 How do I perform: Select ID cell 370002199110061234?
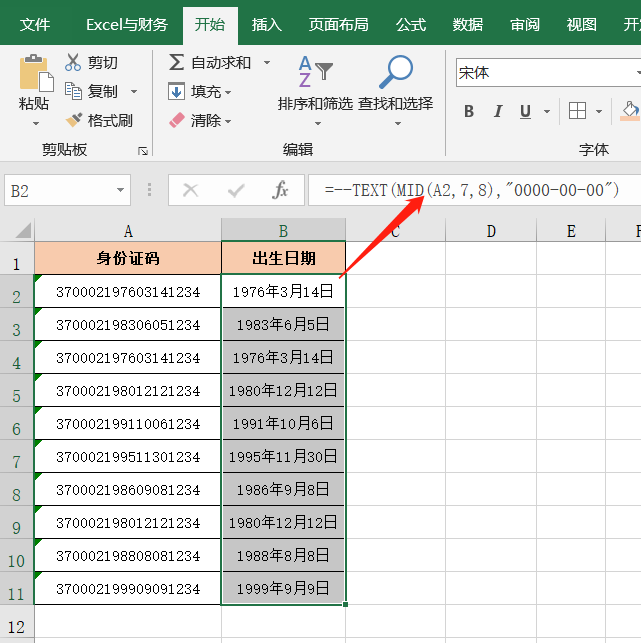click(128, 423)
